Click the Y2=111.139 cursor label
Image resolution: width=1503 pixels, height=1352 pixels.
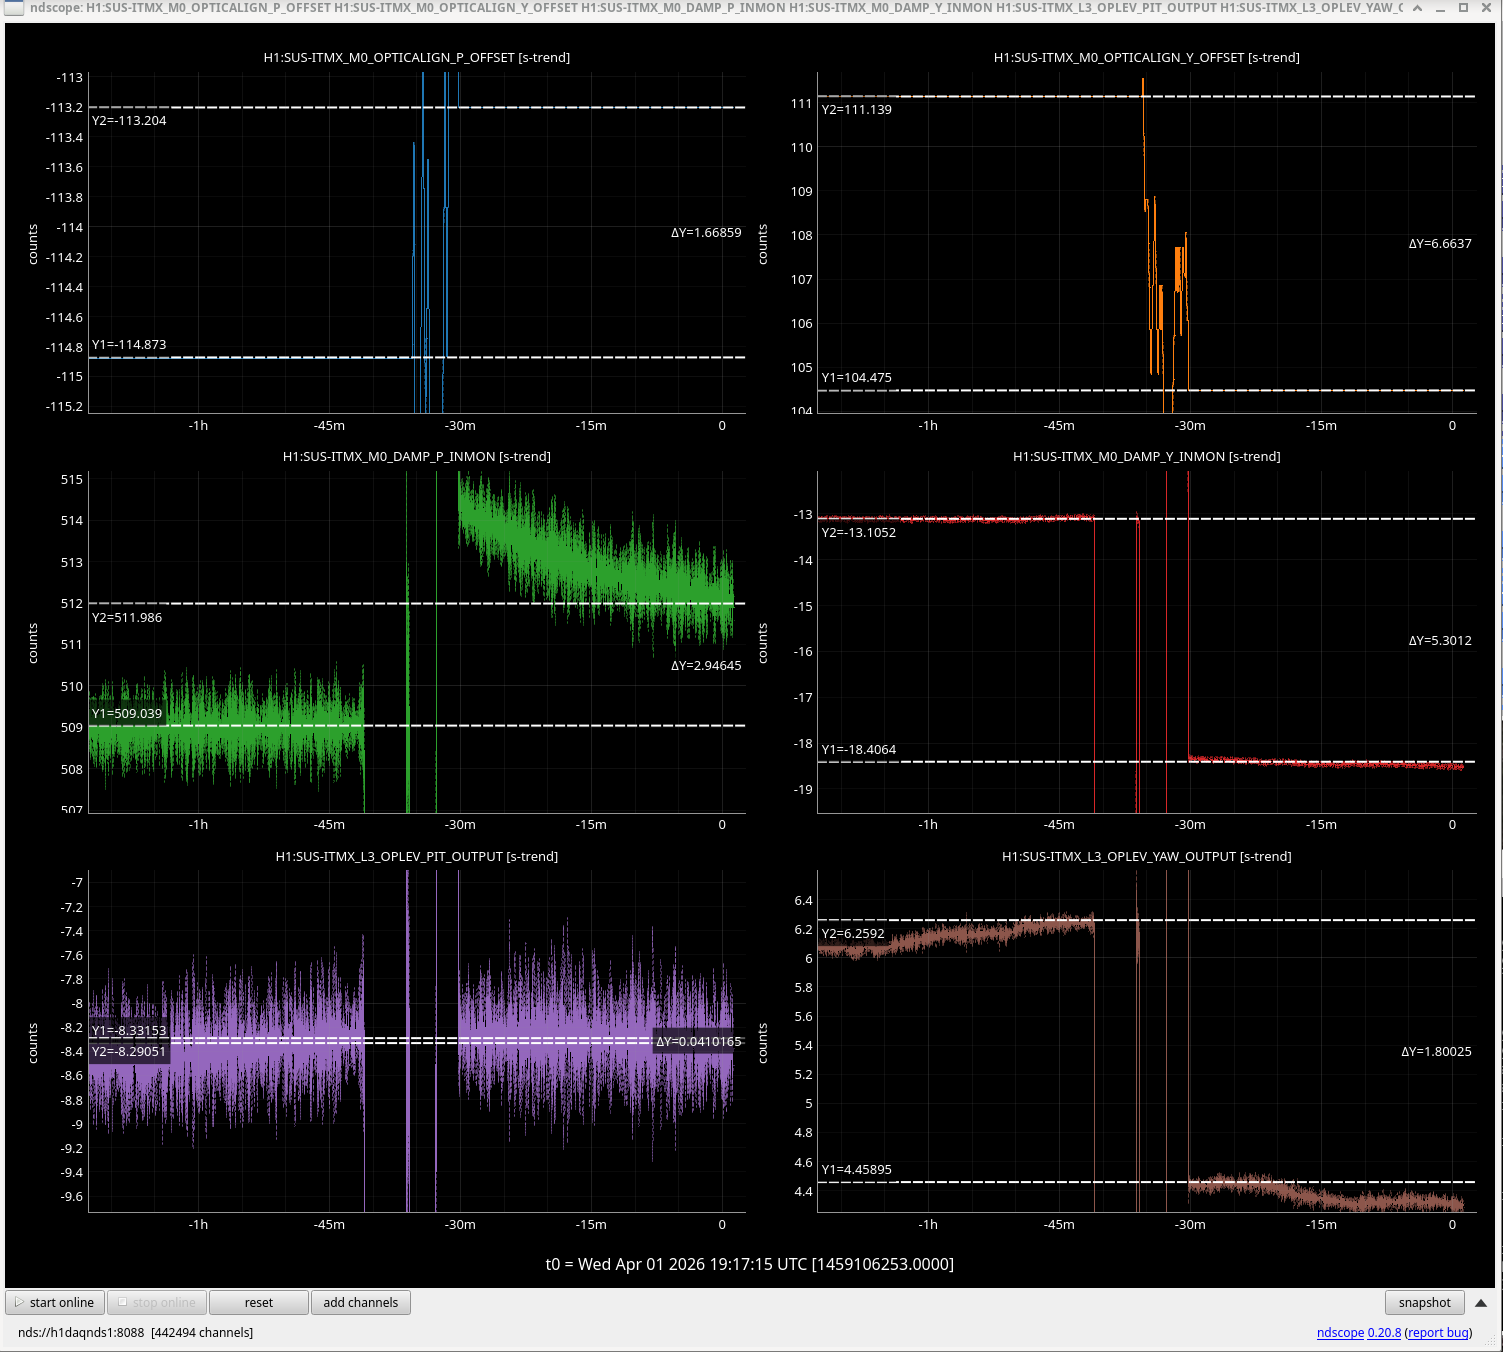856,110
